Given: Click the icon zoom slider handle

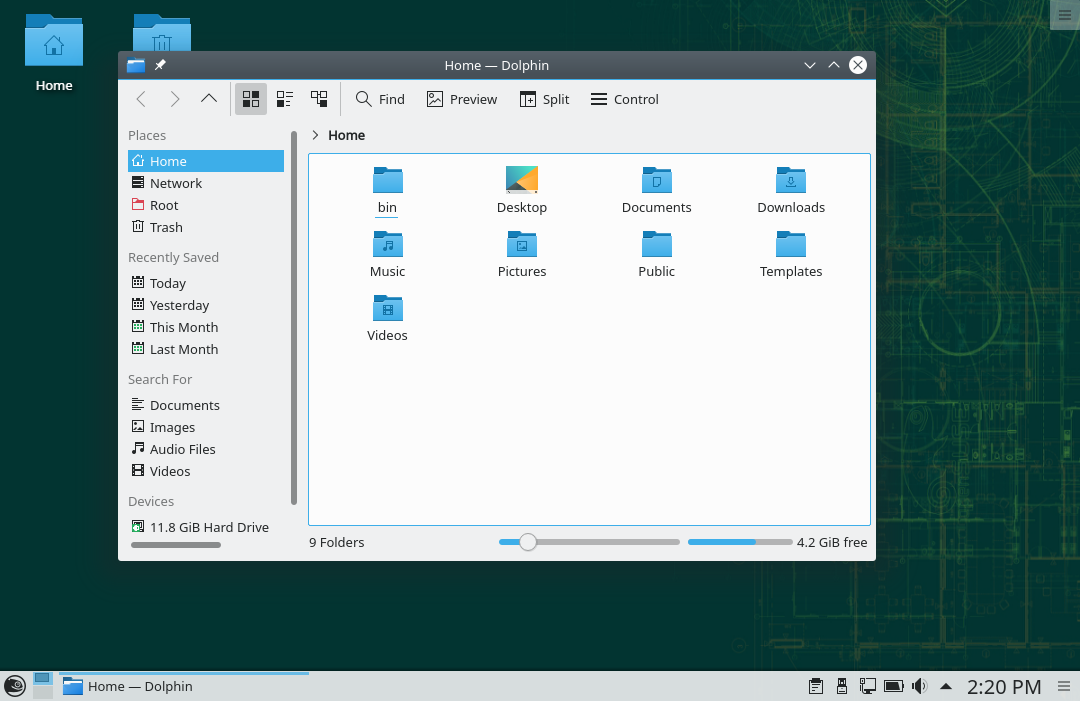Looking at the screenshot, I should tap(528, 542).
